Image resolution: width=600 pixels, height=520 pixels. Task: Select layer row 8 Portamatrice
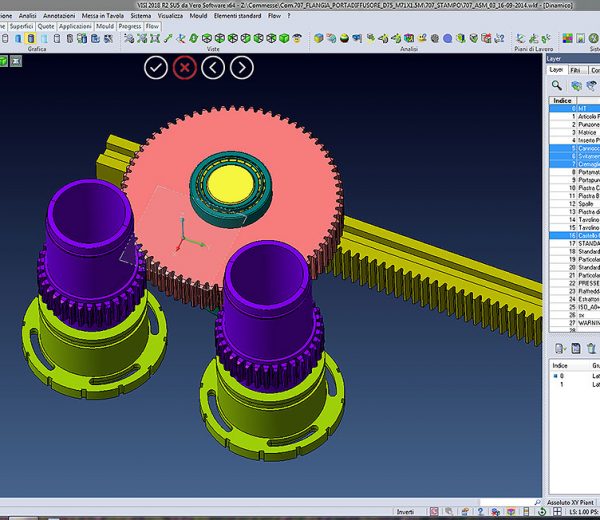[x=575, y=172]
